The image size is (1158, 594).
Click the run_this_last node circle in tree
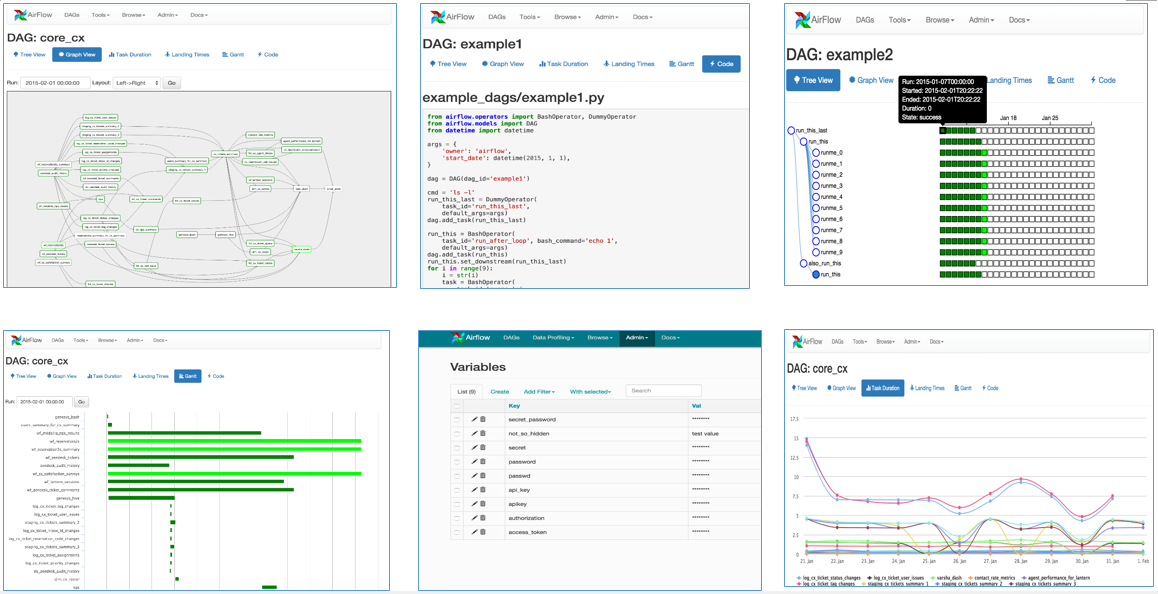pyautogui.click(x=792, y=130)
